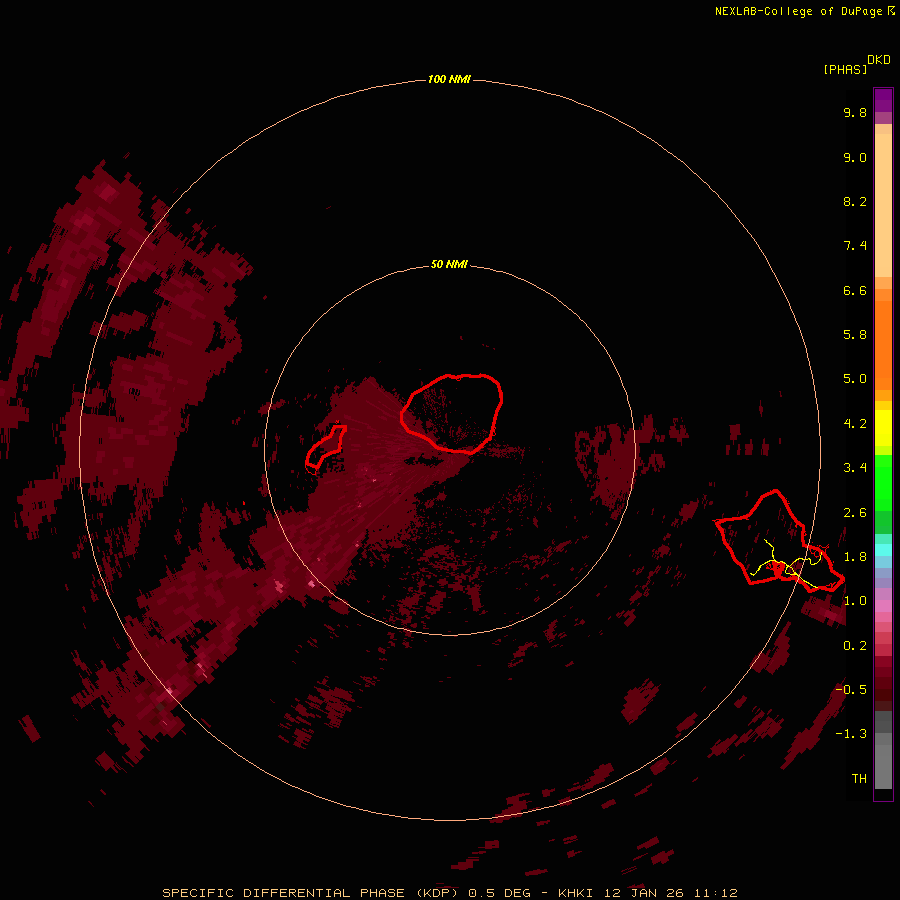Click the 50 NMI range ring label
Viewport: 900px width, 900px height.
[449, 264]
